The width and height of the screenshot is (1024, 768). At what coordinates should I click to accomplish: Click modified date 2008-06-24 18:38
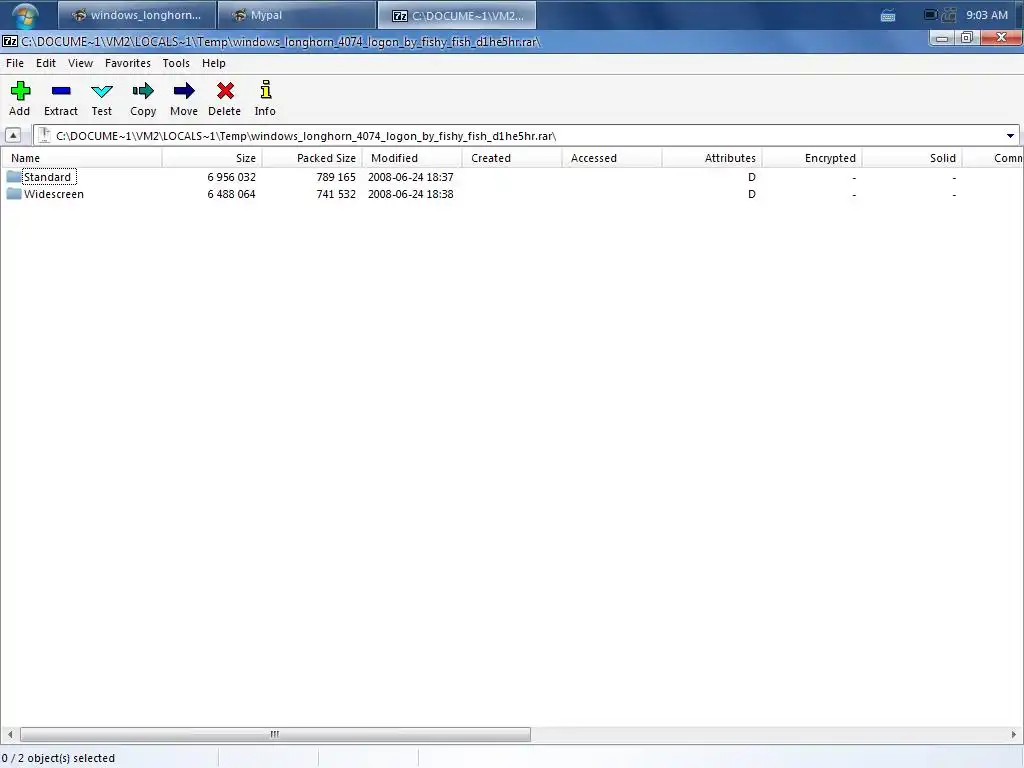[411, 194]
